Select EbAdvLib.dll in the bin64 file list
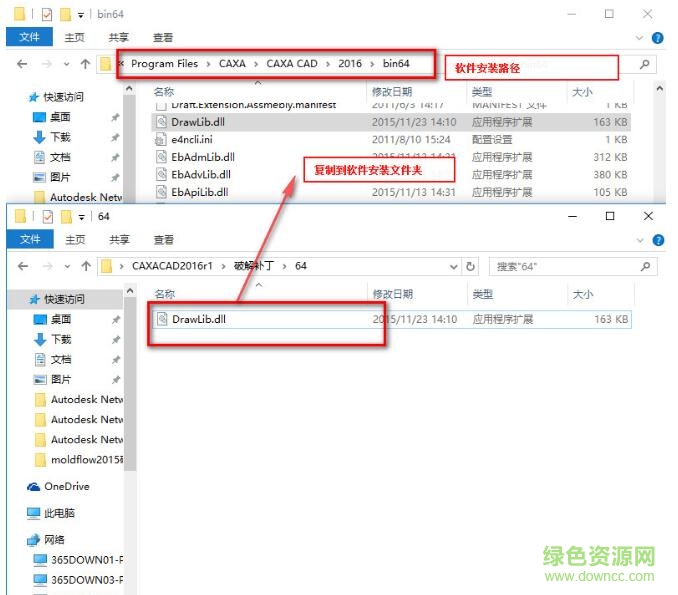678x595 pixels. (x=391, y=175)
